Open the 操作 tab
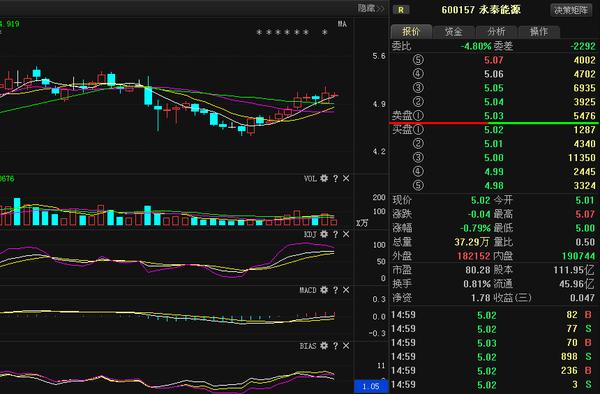The height and width of the screenshot is (394, 600). click(539, 32)
